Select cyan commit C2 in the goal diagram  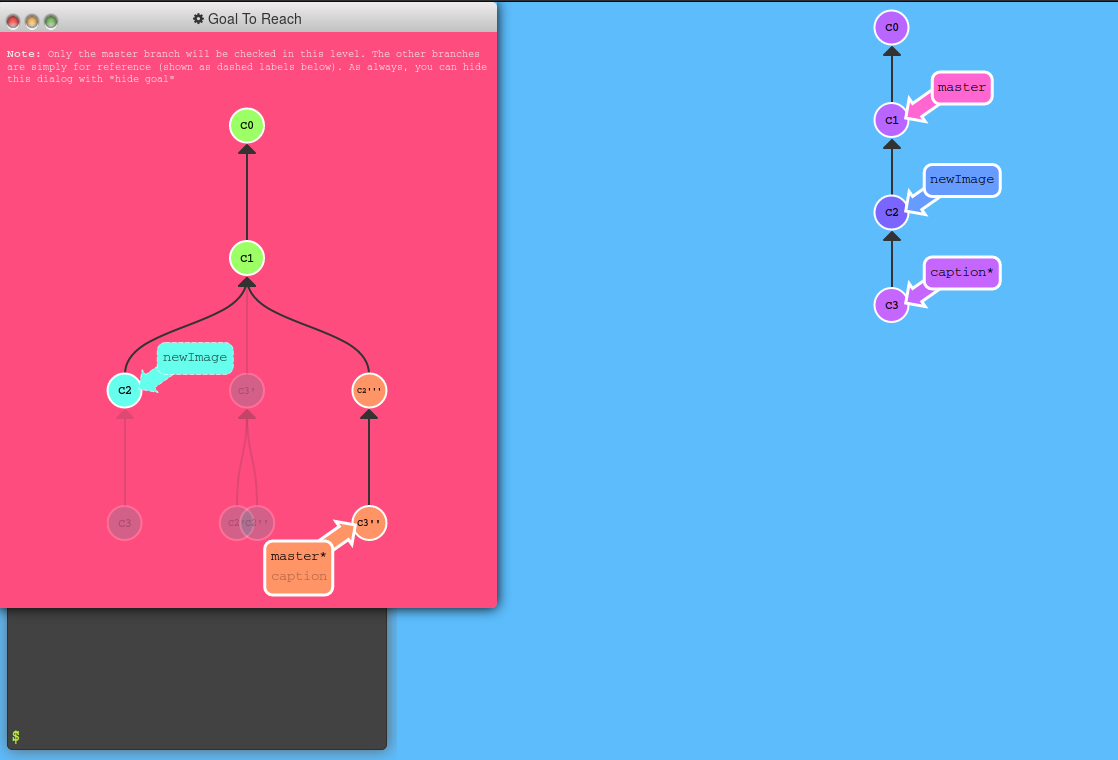[x=124, y=390]
